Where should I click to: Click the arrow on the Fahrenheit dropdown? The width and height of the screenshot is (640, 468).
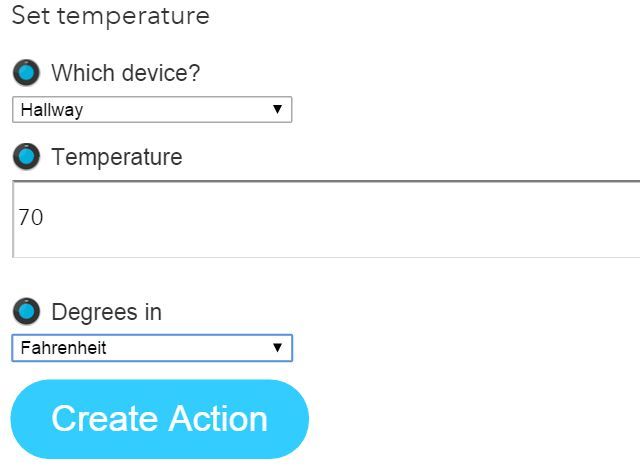click(277, 348)
